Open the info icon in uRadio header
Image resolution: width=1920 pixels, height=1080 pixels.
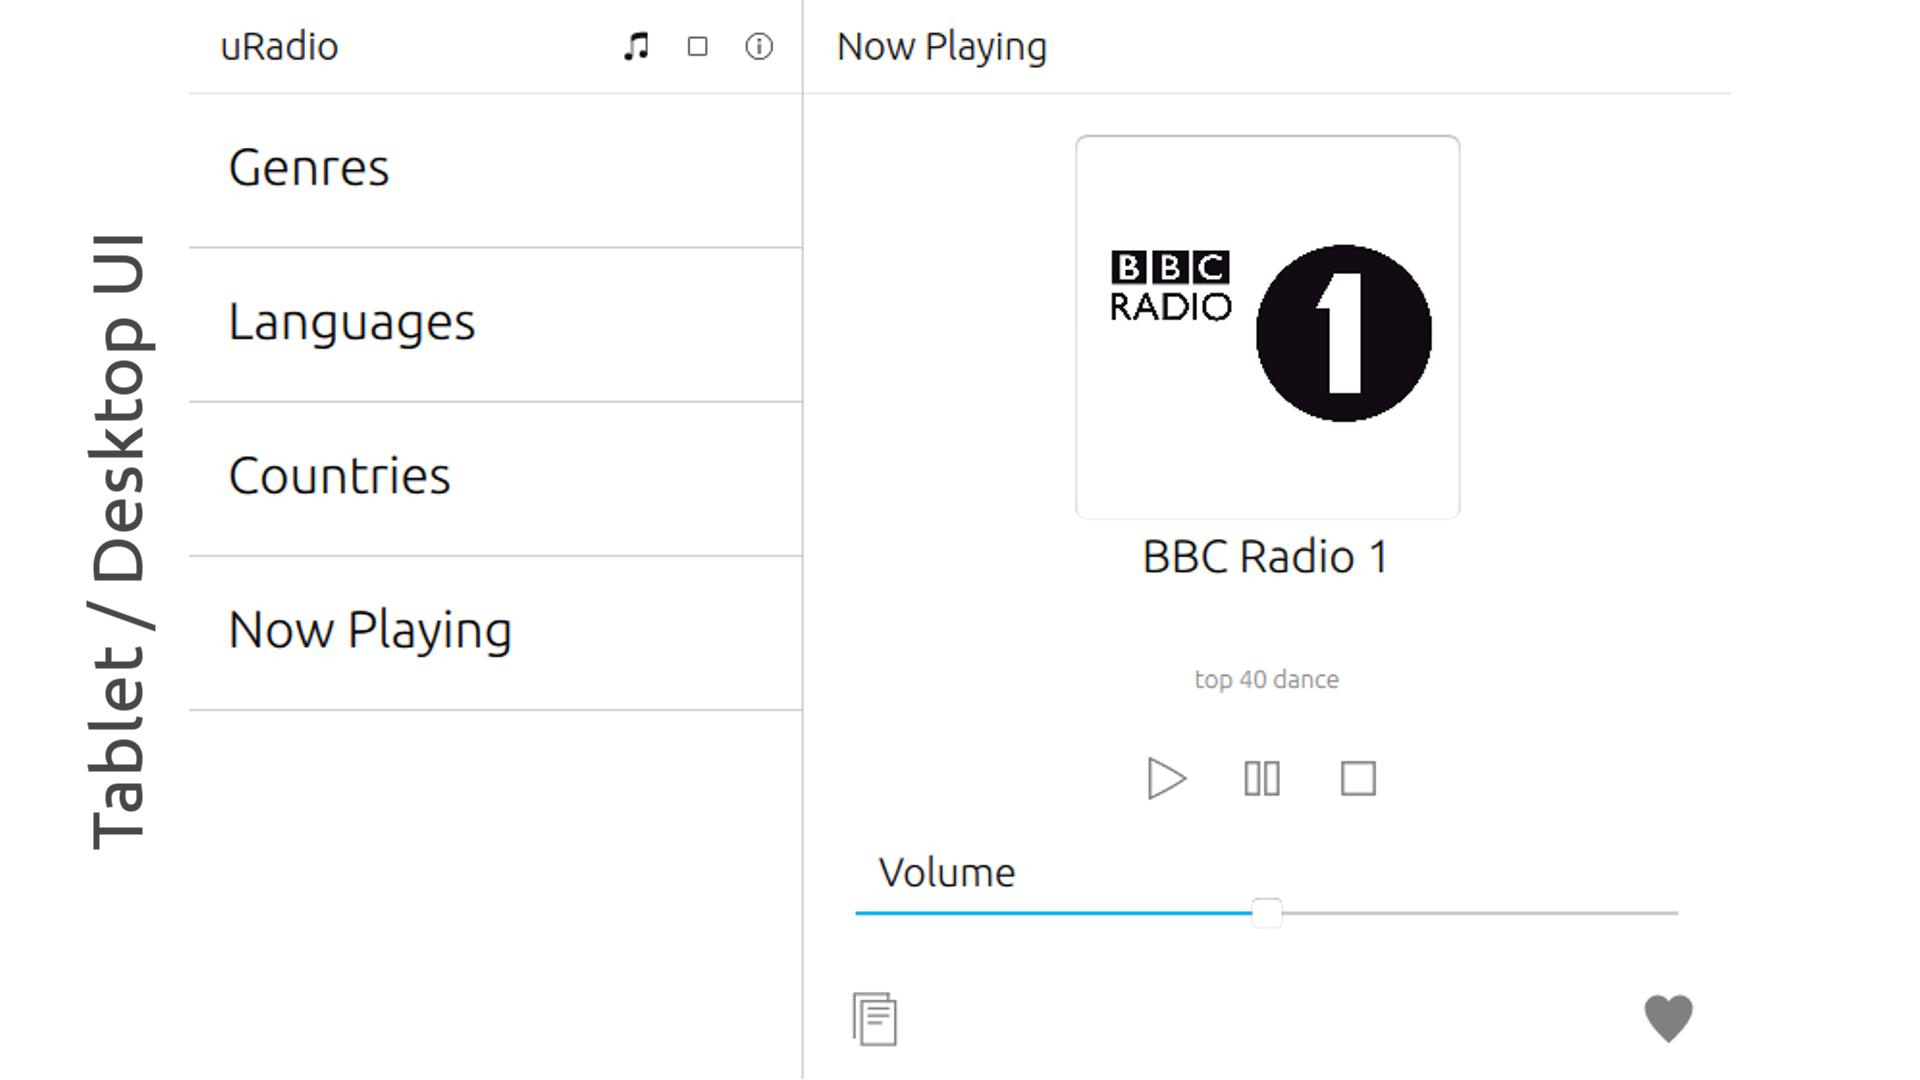(x=759, y=46)
